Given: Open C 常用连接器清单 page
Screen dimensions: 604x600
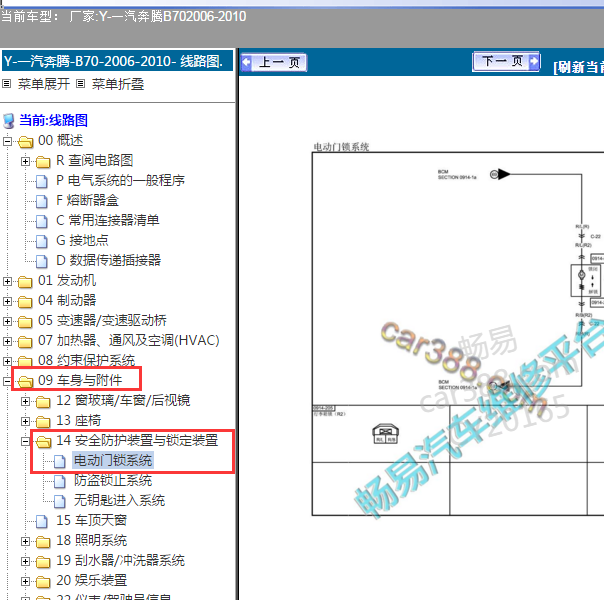Looking at the screenshot, I should [107, 220].
